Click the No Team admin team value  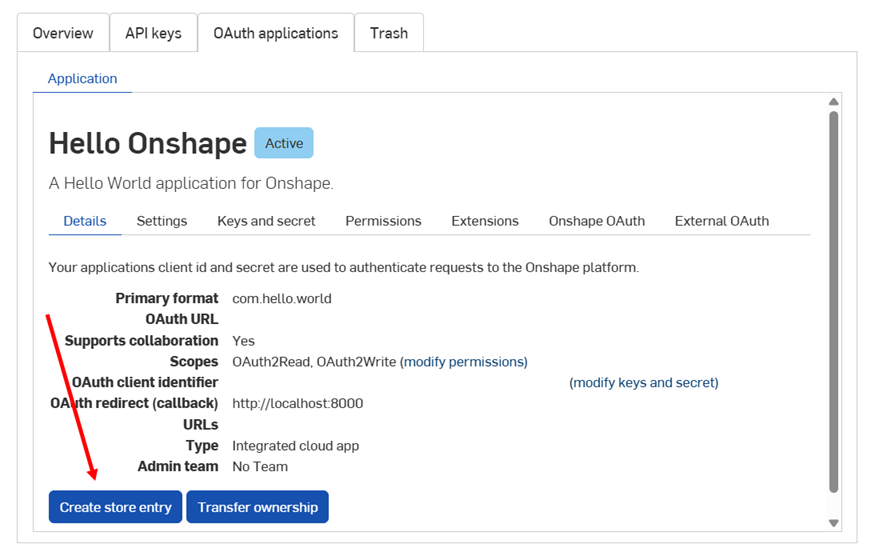tap(260, 467)
